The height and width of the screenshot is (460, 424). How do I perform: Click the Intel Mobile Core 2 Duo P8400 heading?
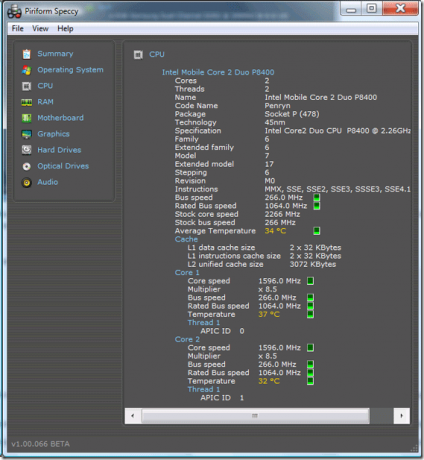pyautogui.click(x=218, y=72)
